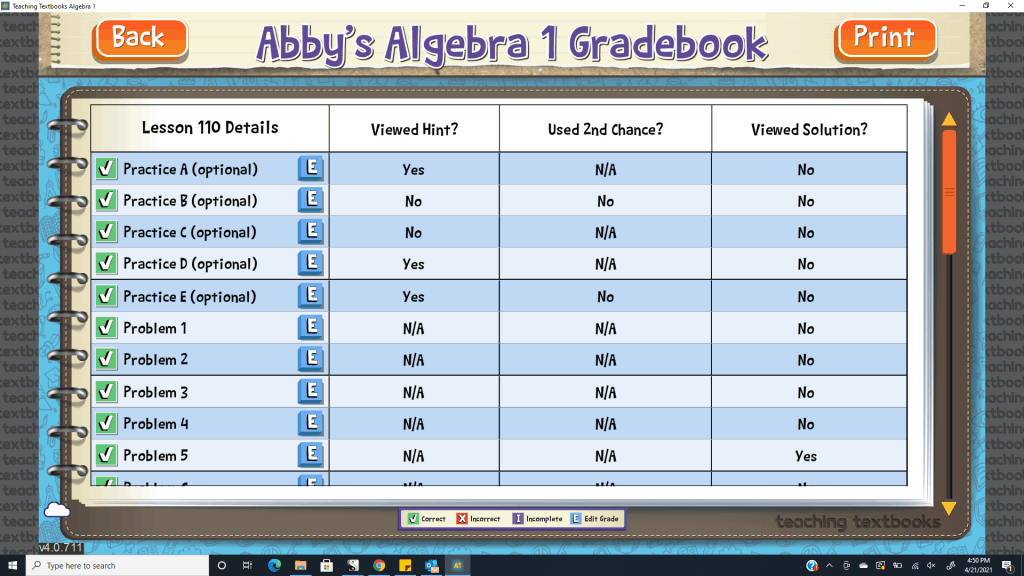
Task: Click Problem 1 Viewed Hint value N/A
Action: coord(413,328)
